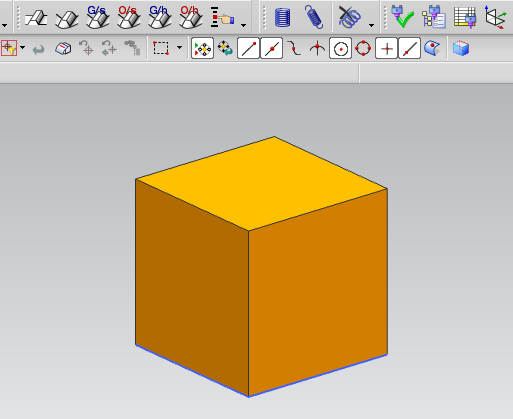The width and height of the screenshot is (513, 419).
Task: Click the pointing-hand list selection icon
Action: 222,17
